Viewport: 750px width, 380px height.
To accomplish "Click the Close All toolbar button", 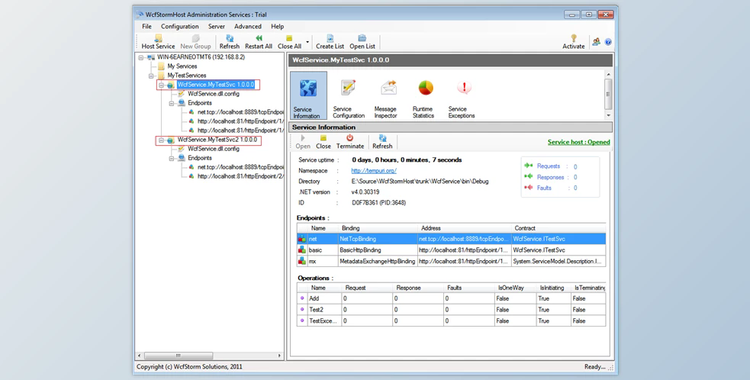I will (289, 42).
